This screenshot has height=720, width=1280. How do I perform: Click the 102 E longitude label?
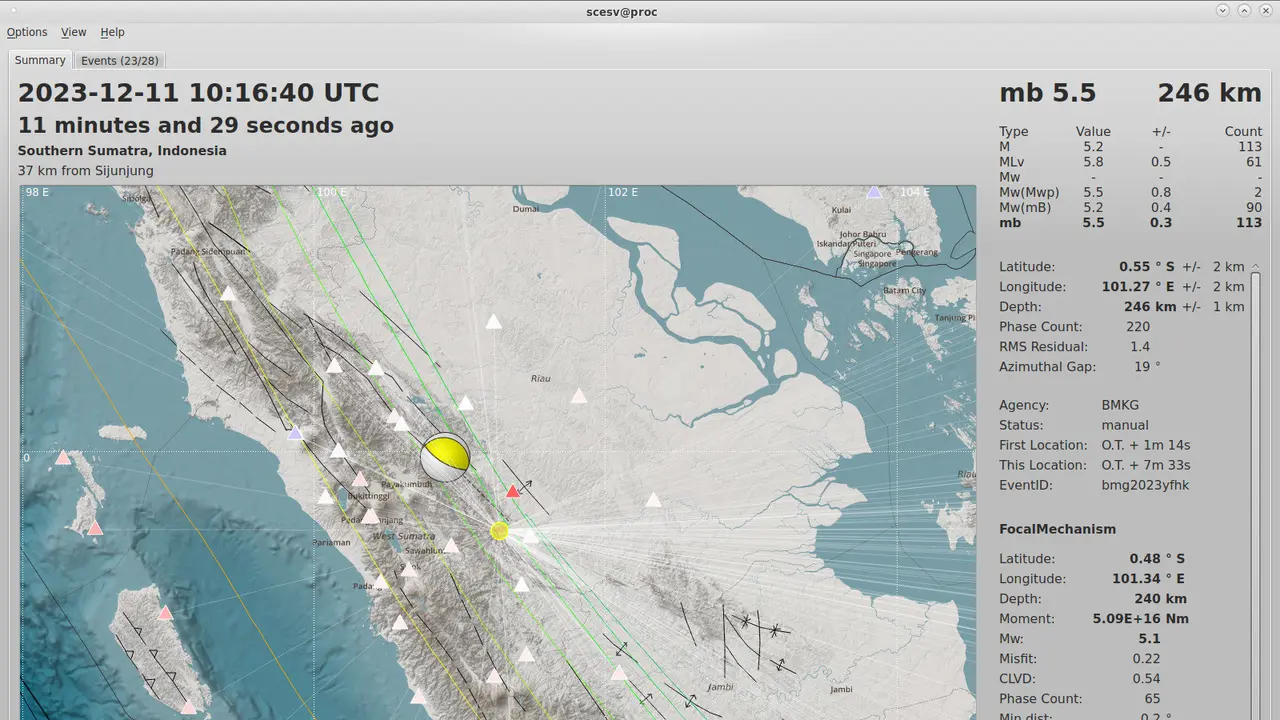coord(621,192)
